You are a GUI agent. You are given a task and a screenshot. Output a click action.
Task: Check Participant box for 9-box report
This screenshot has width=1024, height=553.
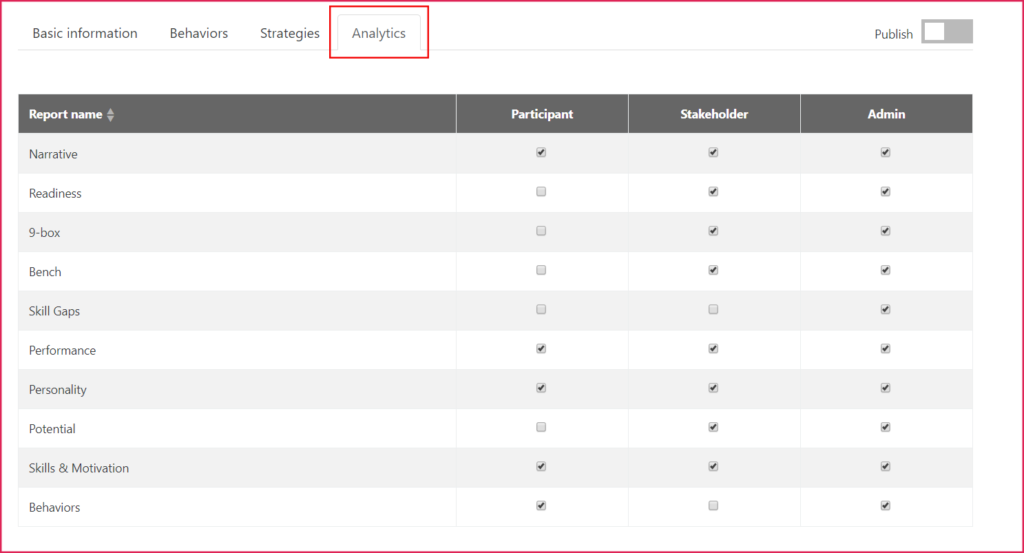541,231
